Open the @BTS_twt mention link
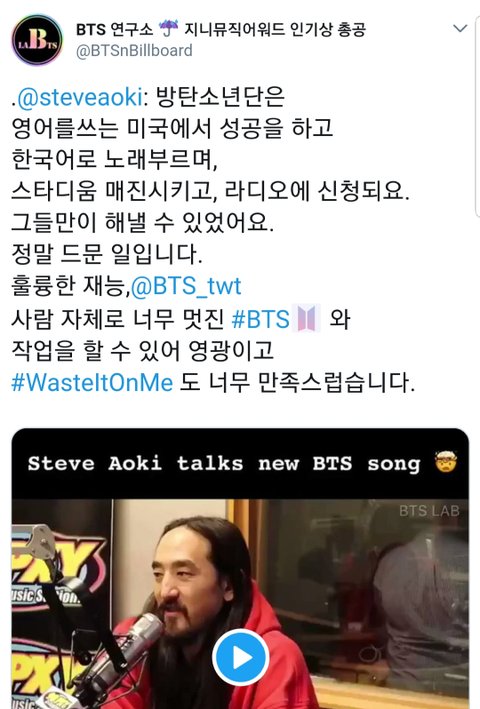Screen dimensions: 480x709 (x=186, y=287)
